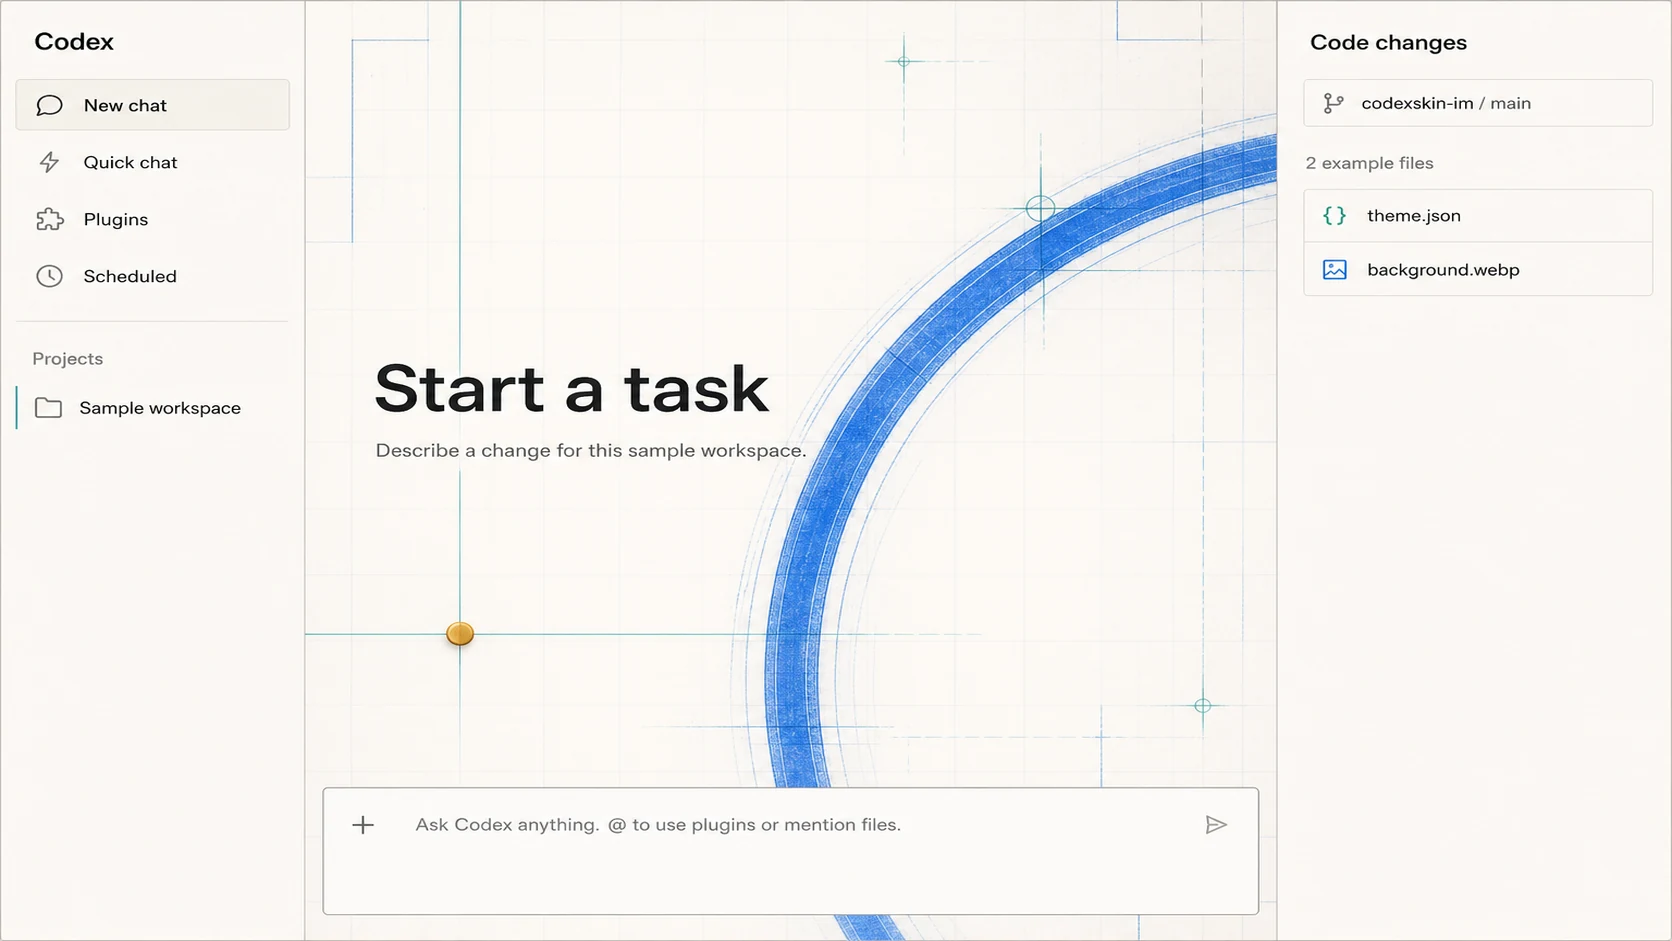Click the plus attach icon in prompt box
Image resolution: width=1672 pixels, height=941 pixels.
pyautogui.click(x=363, y=825)
